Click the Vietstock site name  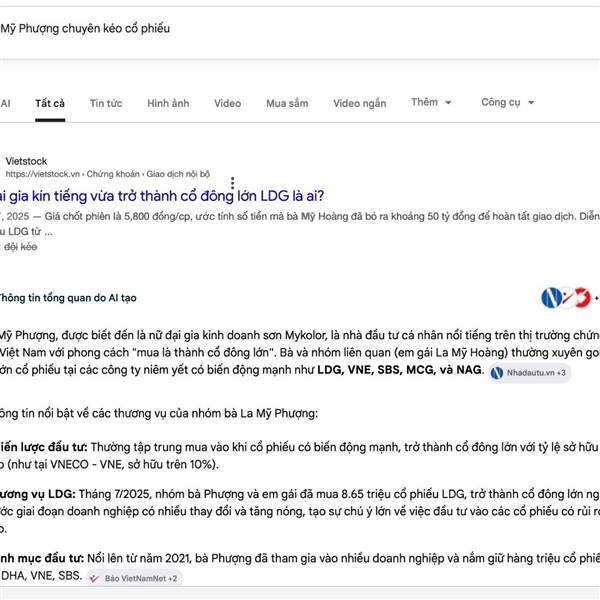(x=26, y=160)
